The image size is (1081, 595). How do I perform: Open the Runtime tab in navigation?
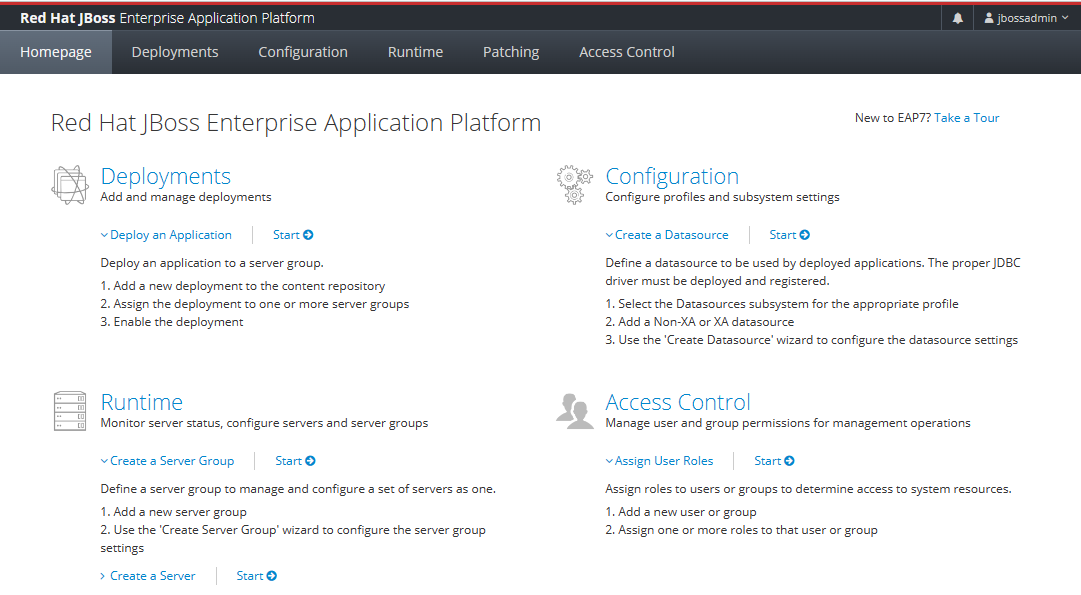coord(415,52)
